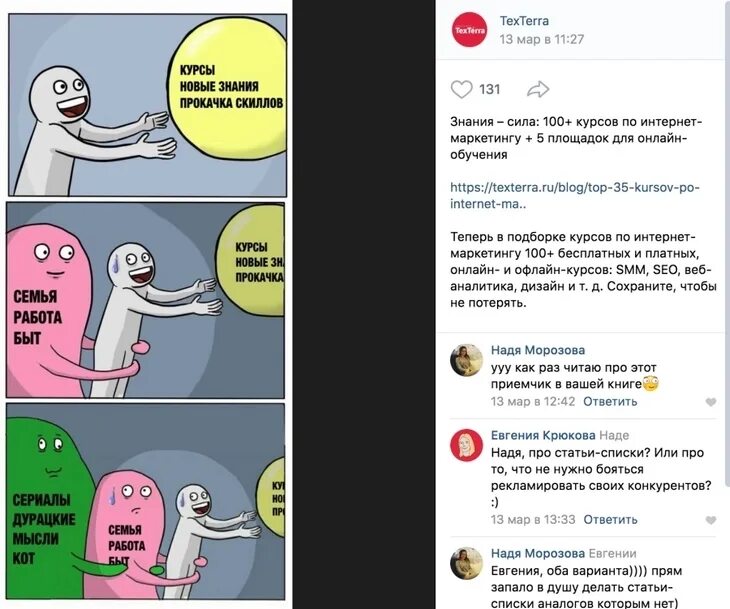
Task: Open Надя Морозова's avatar on first comment
Action: coord(466,360)
